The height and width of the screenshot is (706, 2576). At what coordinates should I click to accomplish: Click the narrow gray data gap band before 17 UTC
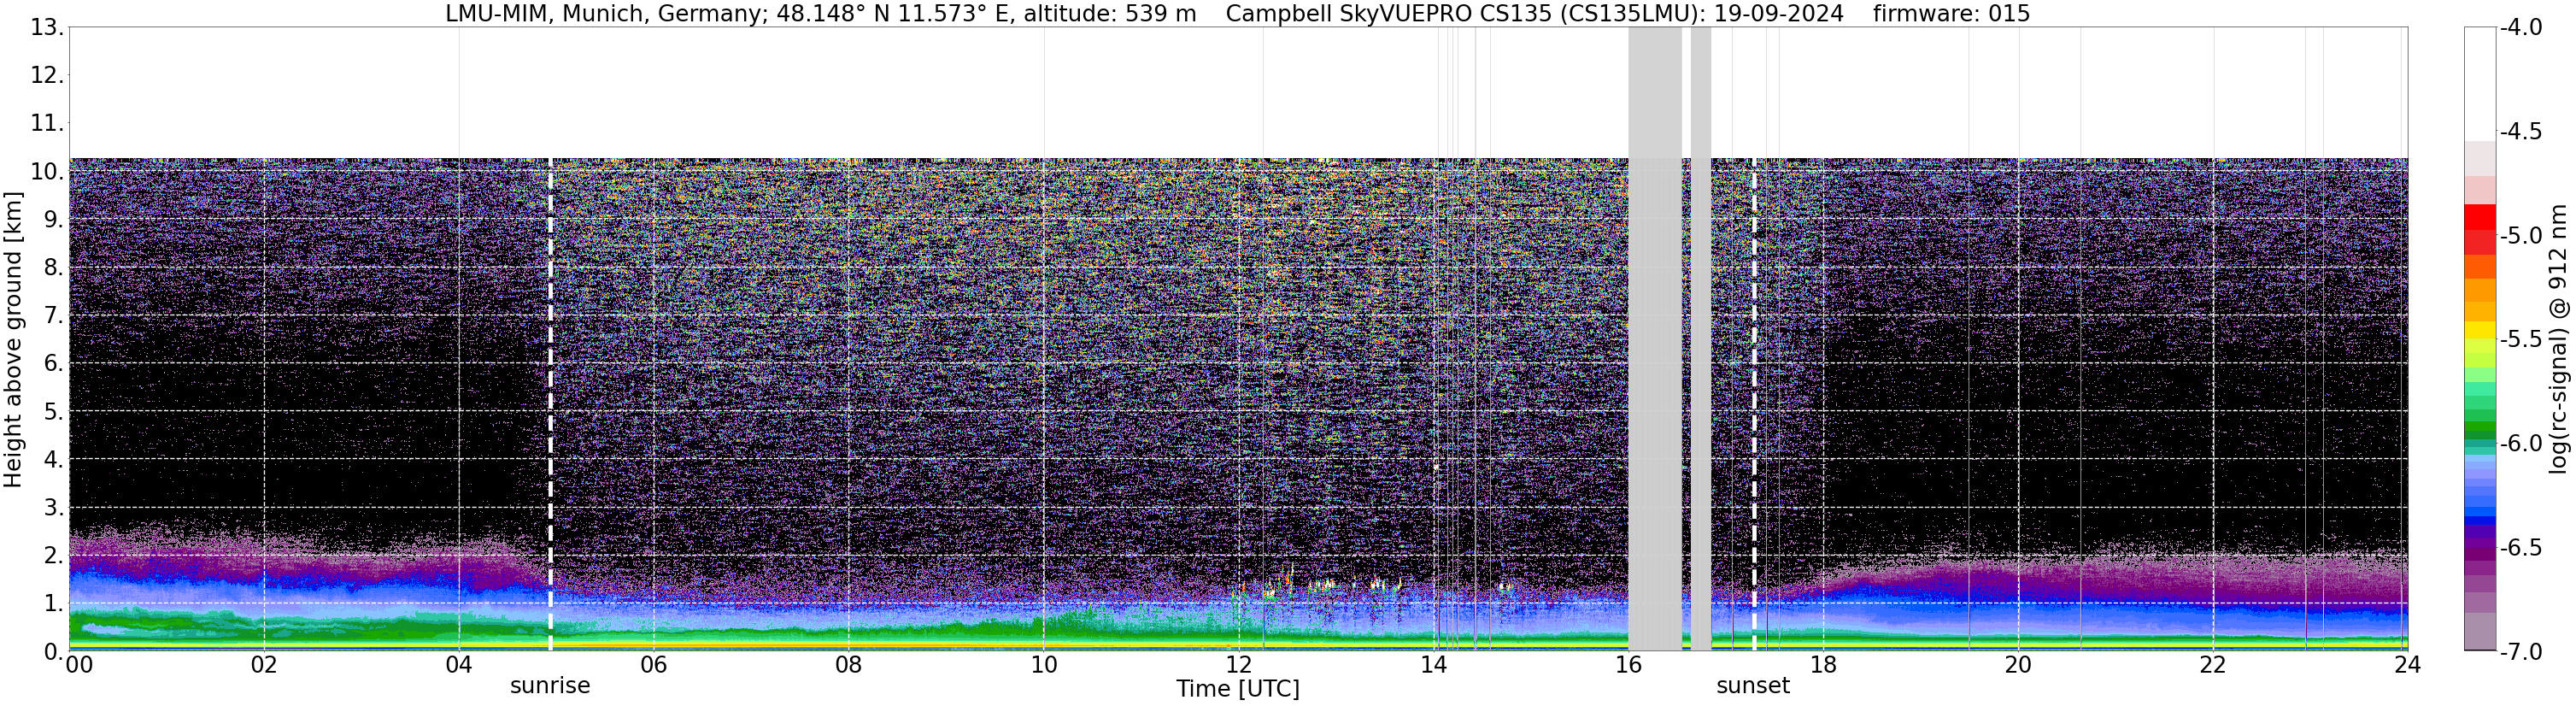[x=1701, y=339]
